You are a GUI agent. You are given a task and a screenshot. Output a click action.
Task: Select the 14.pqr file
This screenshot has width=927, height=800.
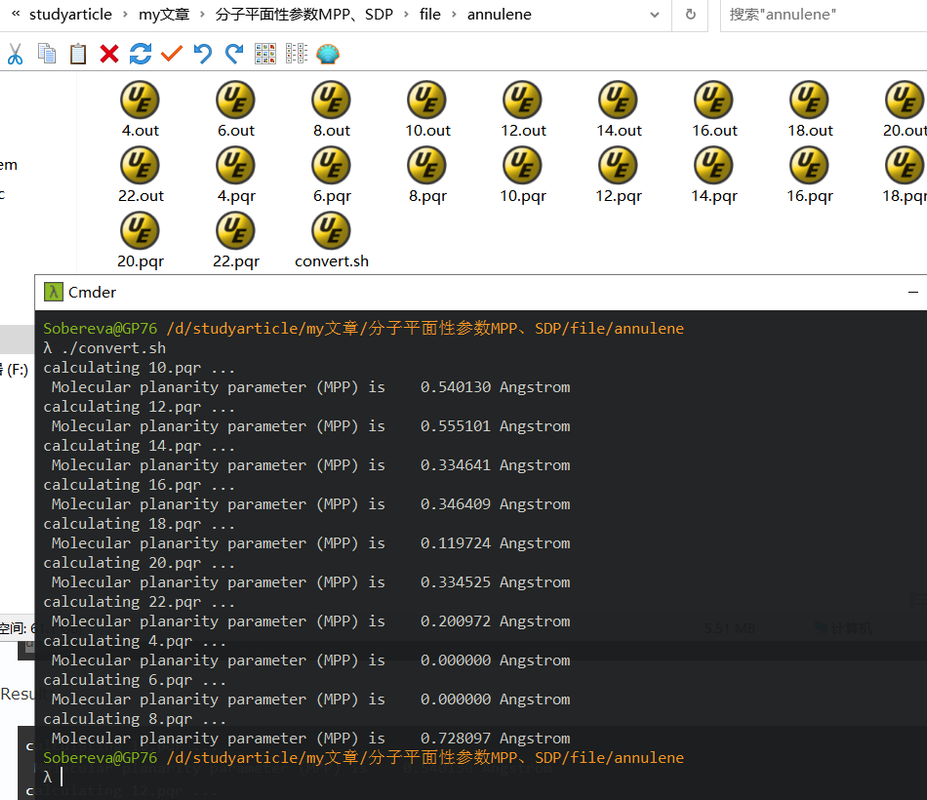point(715,176)
